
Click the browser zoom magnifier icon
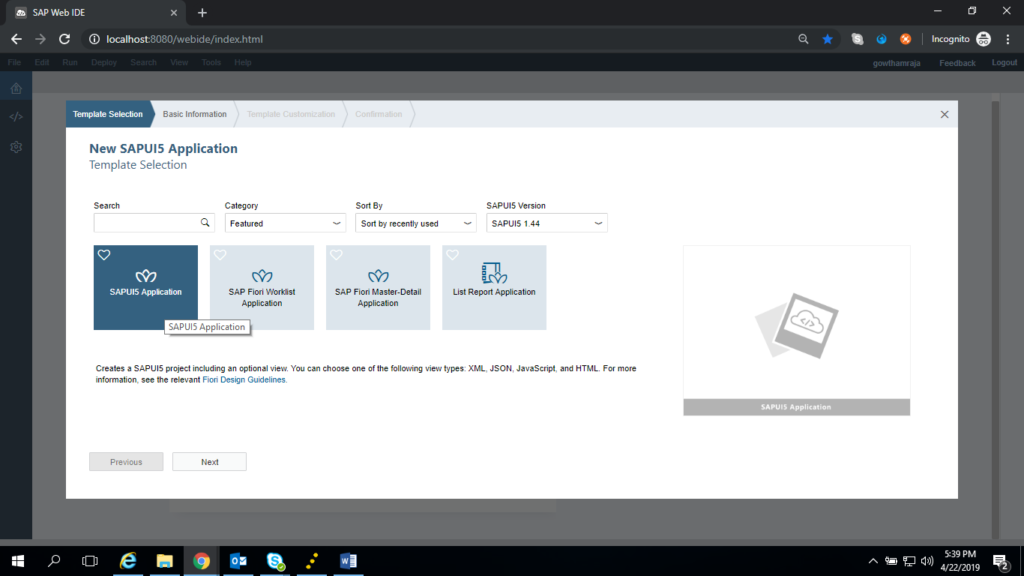click(x=803, y=39)
